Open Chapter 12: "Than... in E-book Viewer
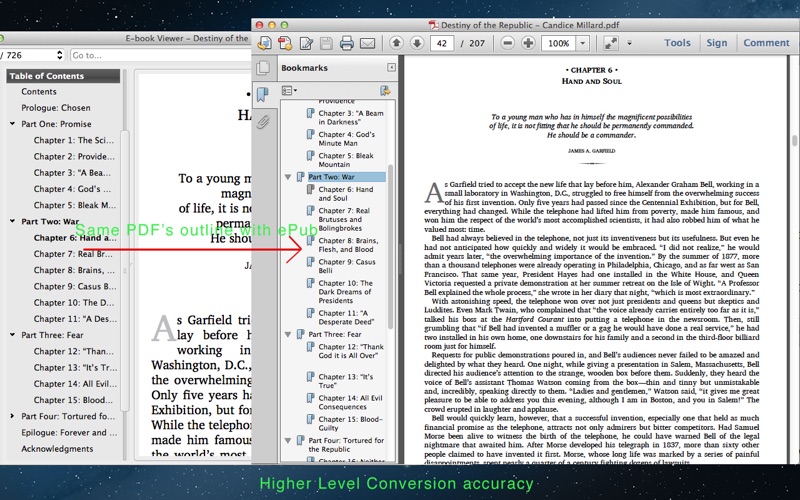The width and height of the screenshot is (800, 500). (x=74, y=351)
